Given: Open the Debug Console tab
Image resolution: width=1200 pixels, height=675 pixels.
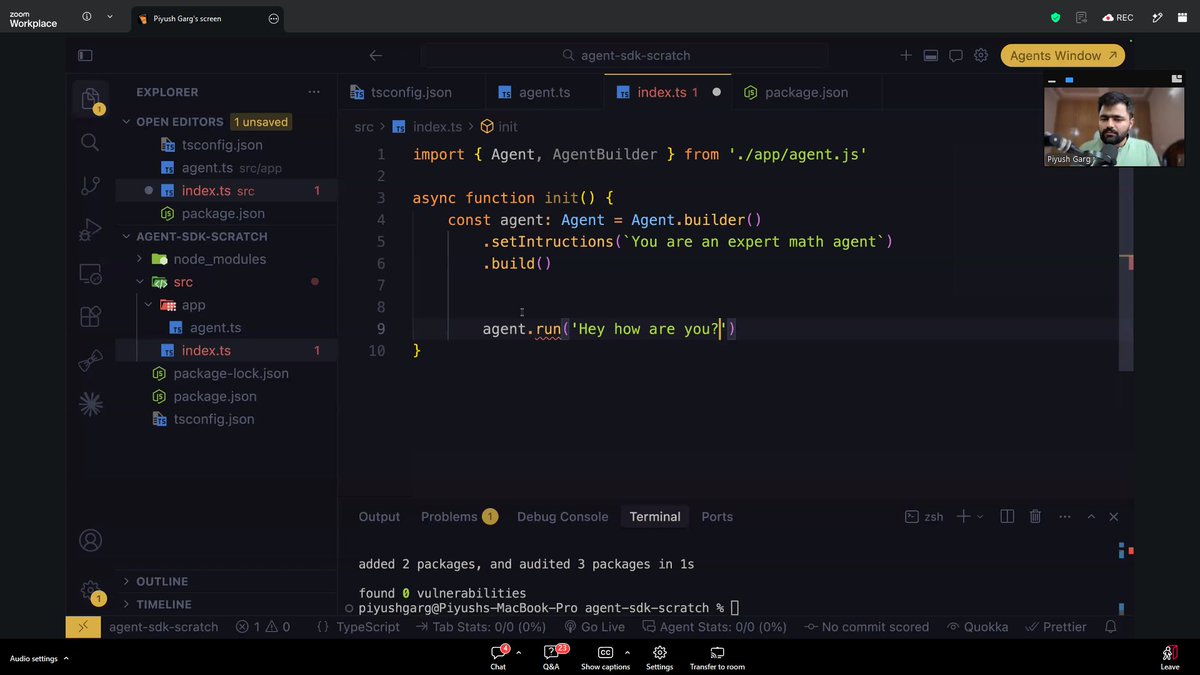Looking at the screenshot, I should (x=562, y=517).
